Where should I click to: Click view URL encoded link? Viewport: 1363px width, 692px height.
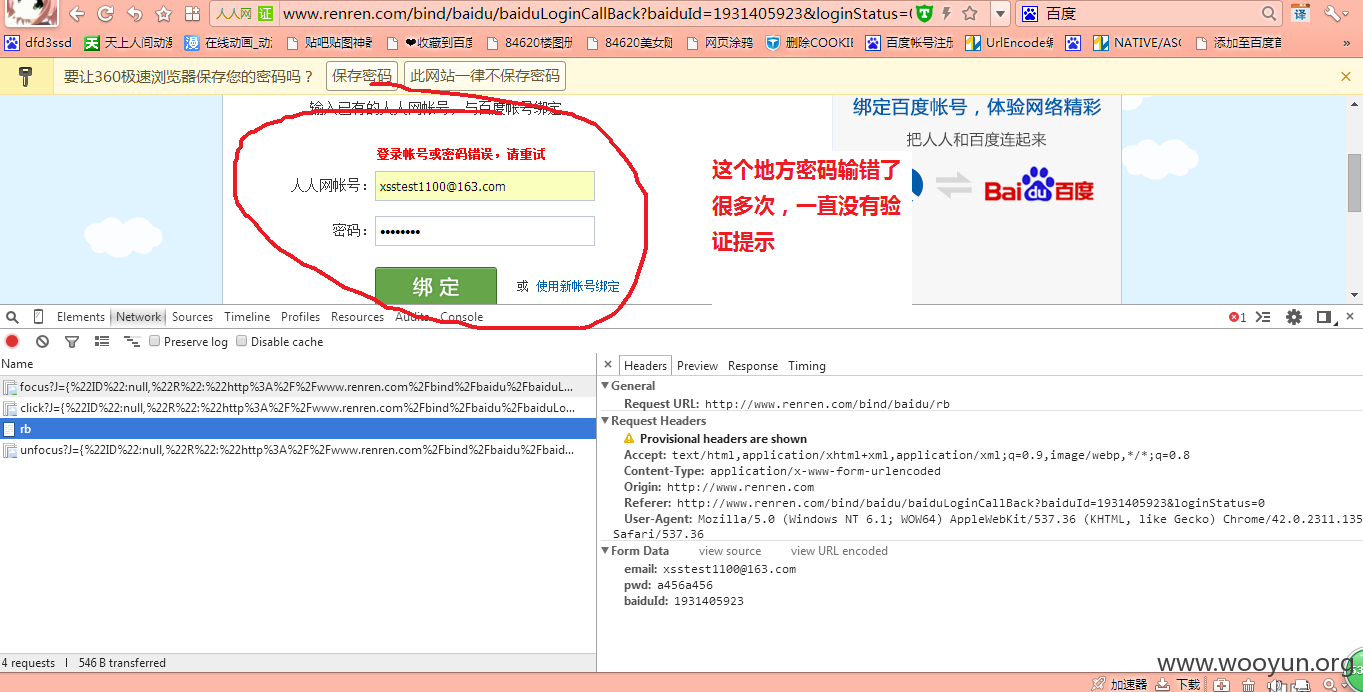(x=839, y=551)
